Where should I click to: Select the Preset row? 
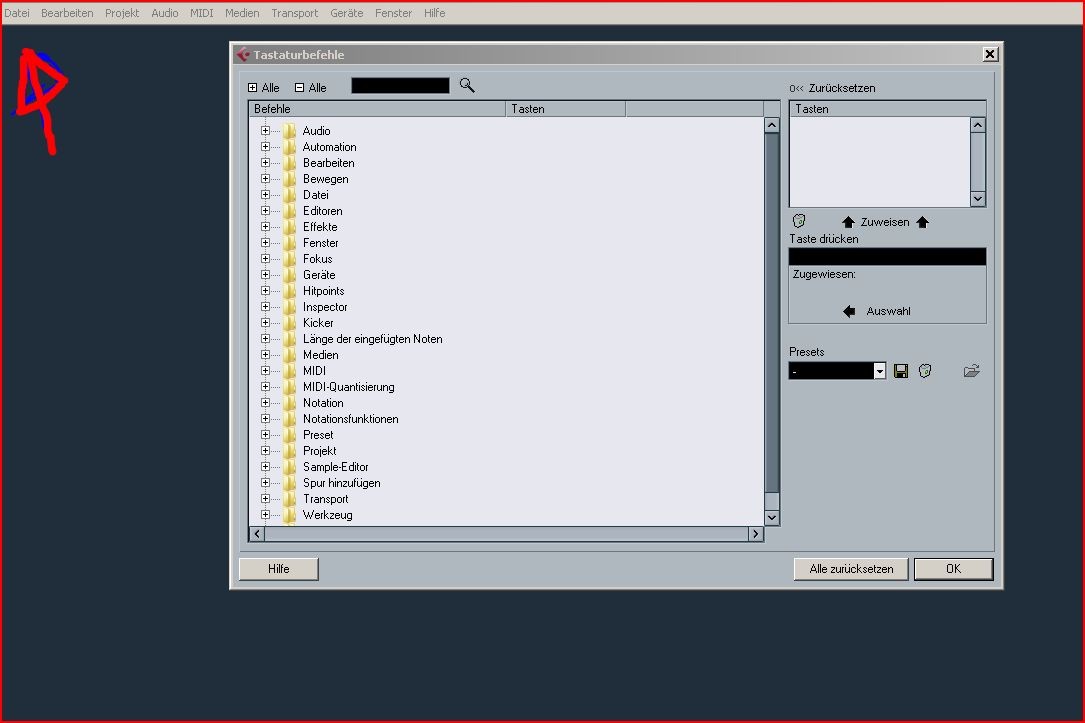point(318,434)
